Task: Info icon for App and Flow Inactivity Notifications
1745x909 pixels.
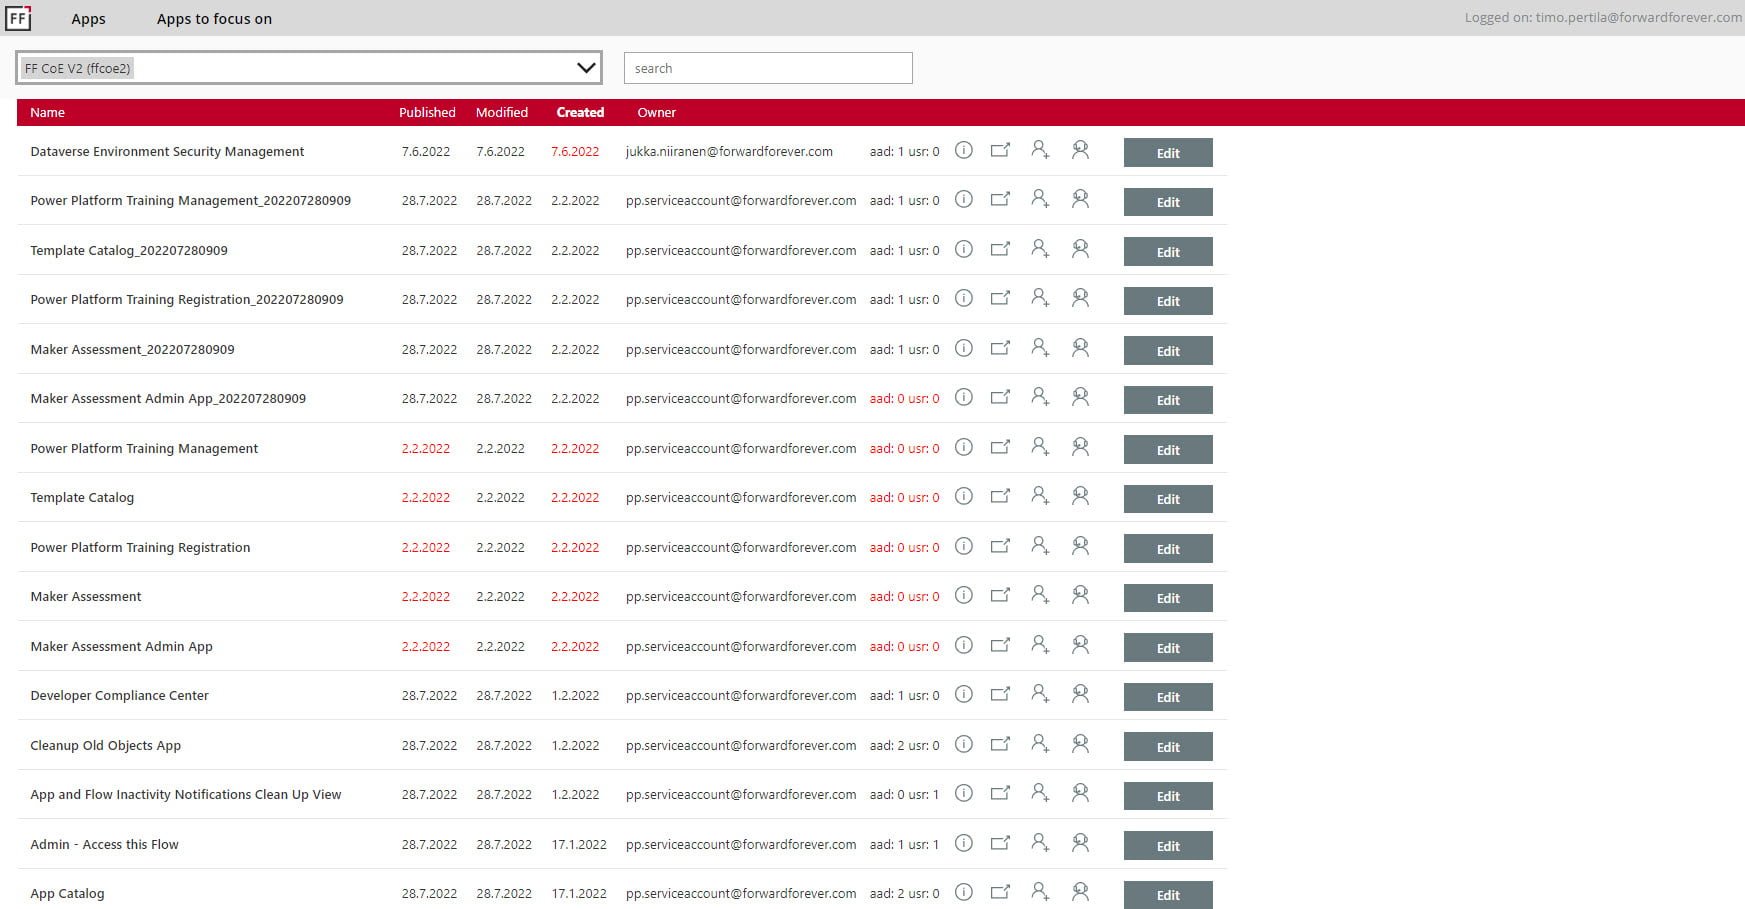Action: point(963,793)
